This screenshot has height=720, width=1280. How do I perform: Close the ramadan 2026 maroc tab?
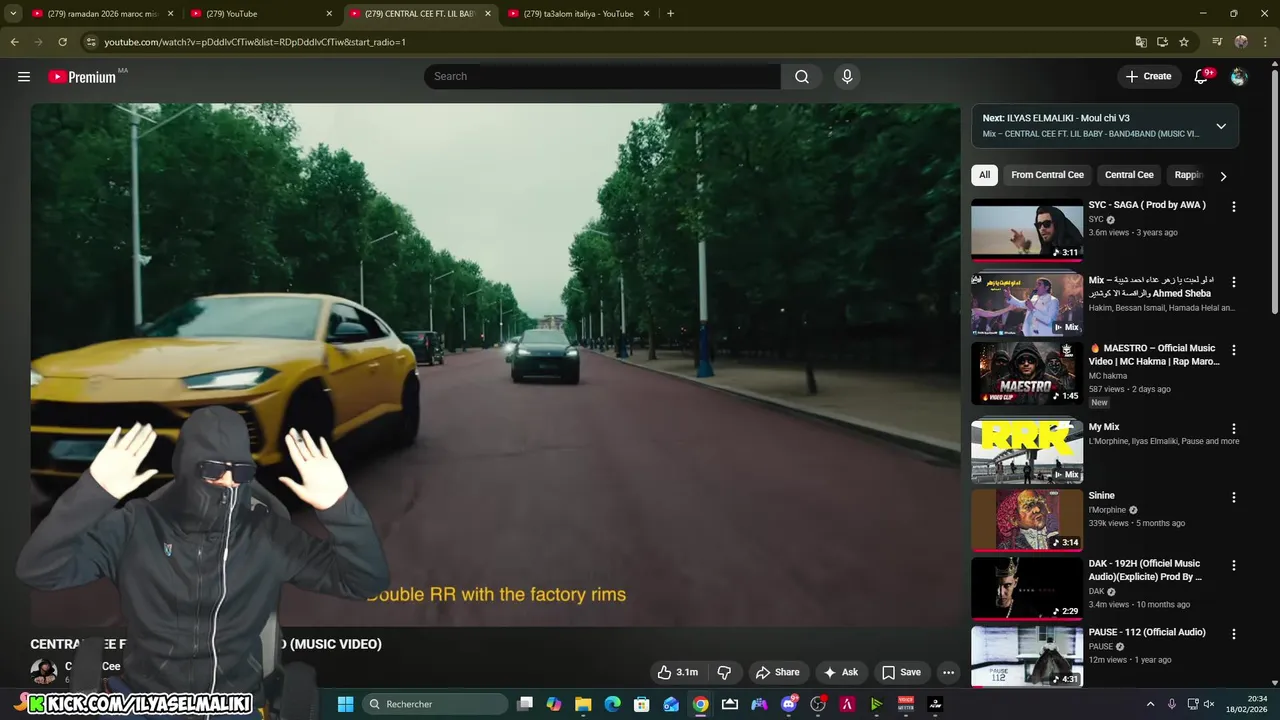pyautogui.click(x=170, y=13)
